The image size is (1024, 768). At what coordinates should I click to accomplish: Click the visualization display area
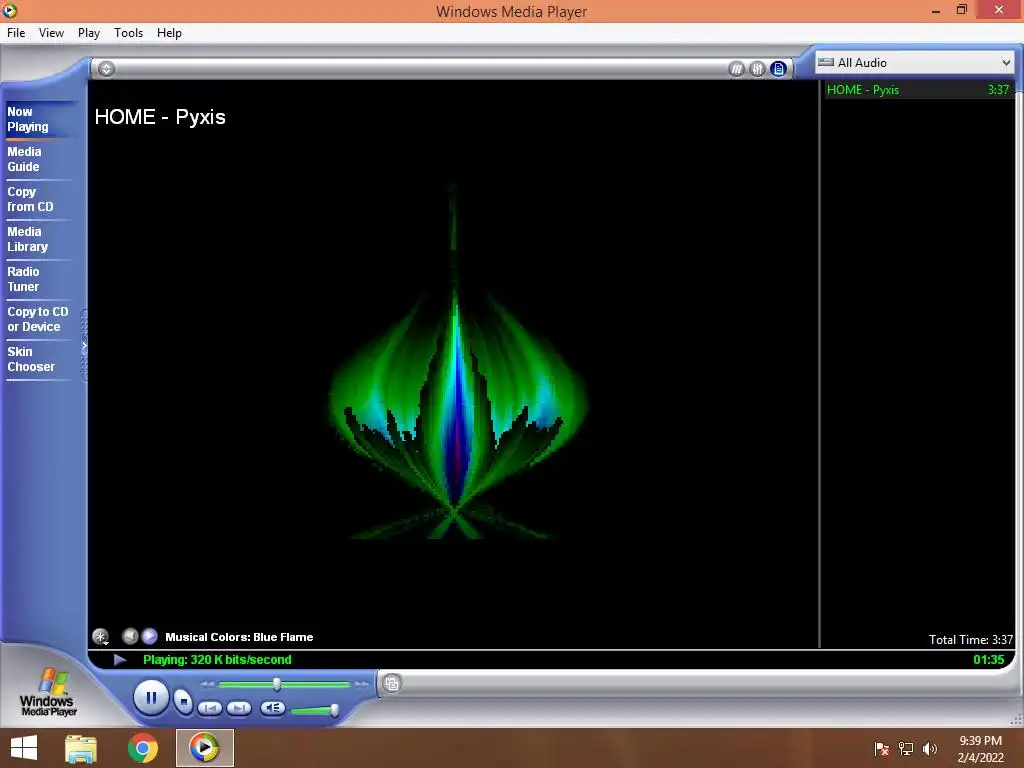[454, 366]
